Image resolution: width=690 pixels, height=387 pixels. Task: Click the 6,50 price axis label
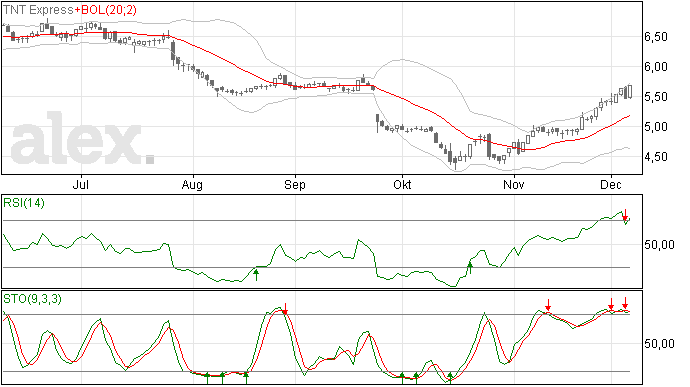pyautogui.click(x=656, y=37)
